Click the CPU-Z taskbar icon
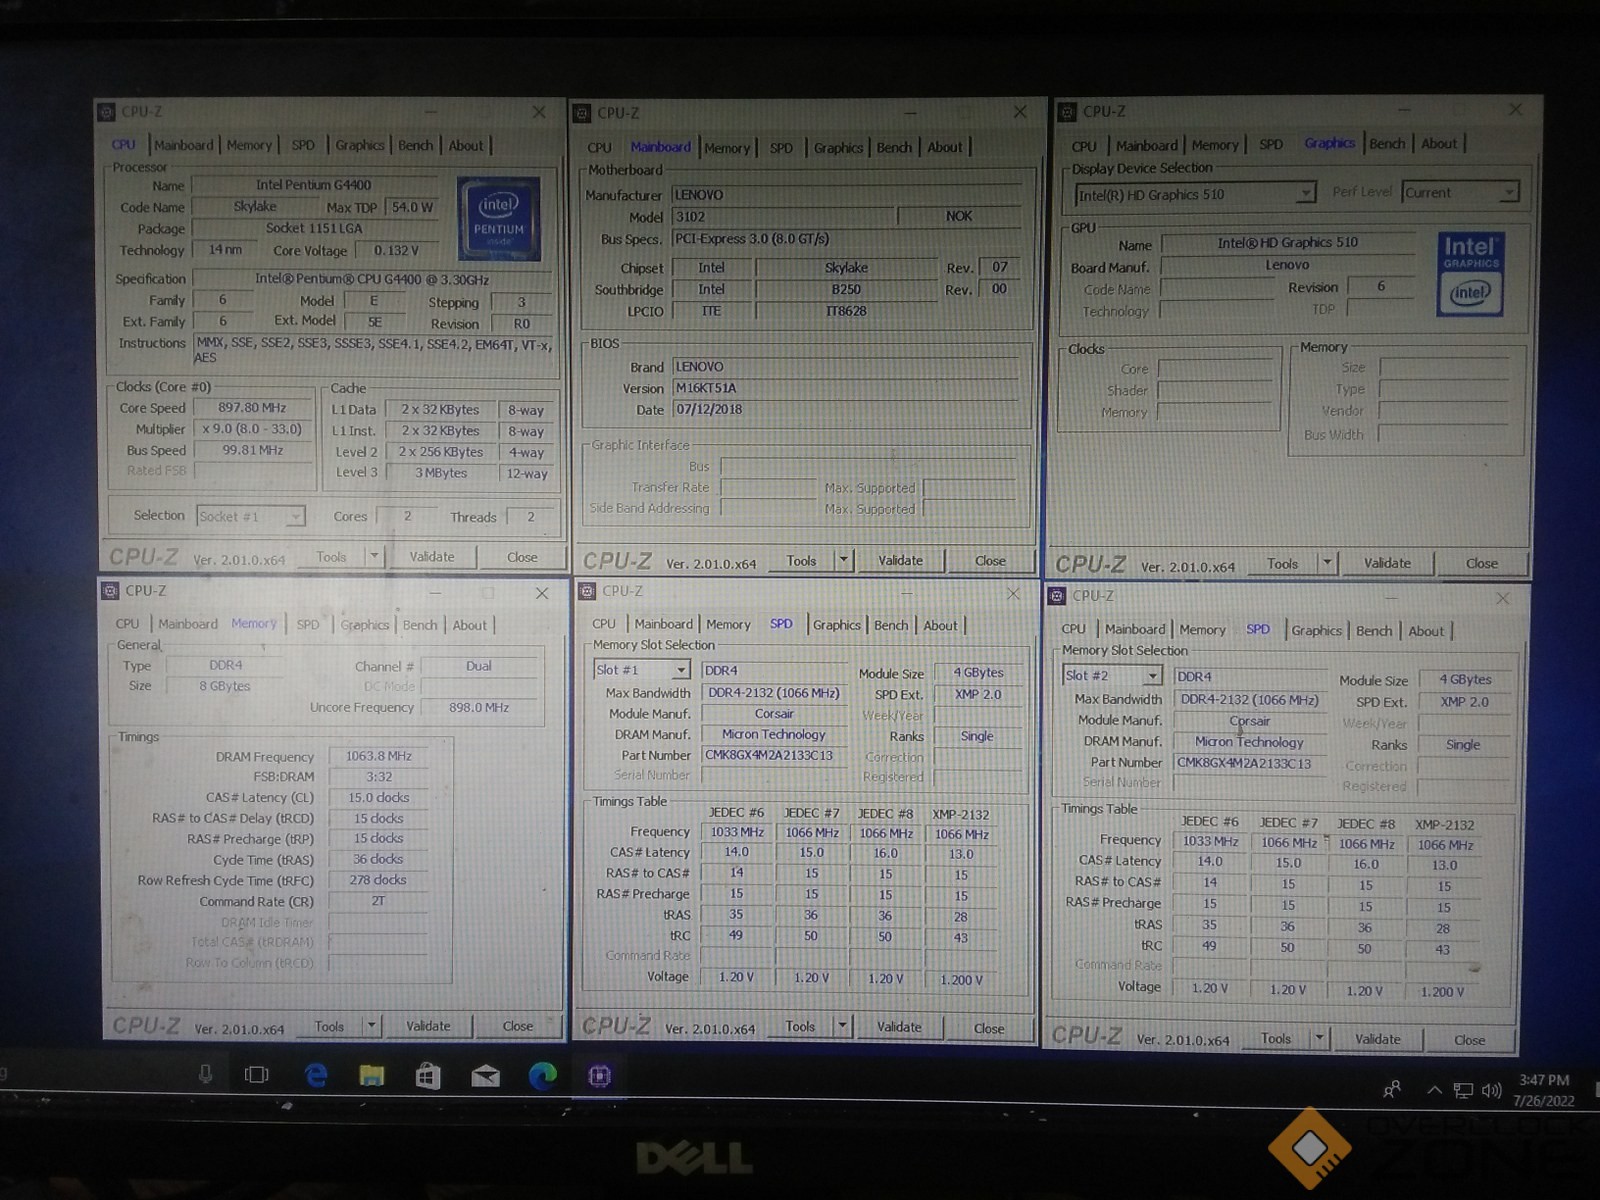The image size is (1600, 1200). point(599,1076)
